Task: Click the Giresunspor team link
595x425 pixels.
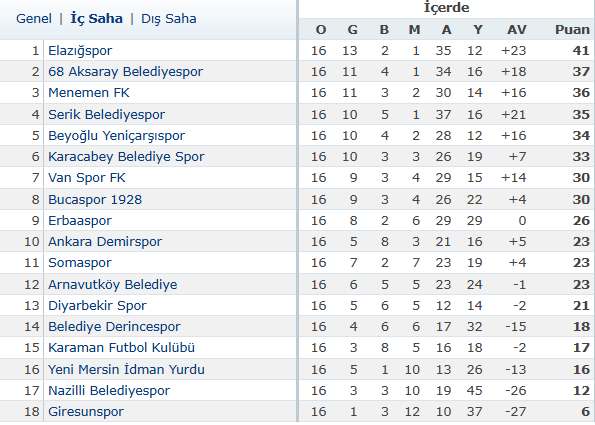Action: click(x=86, y=411)
